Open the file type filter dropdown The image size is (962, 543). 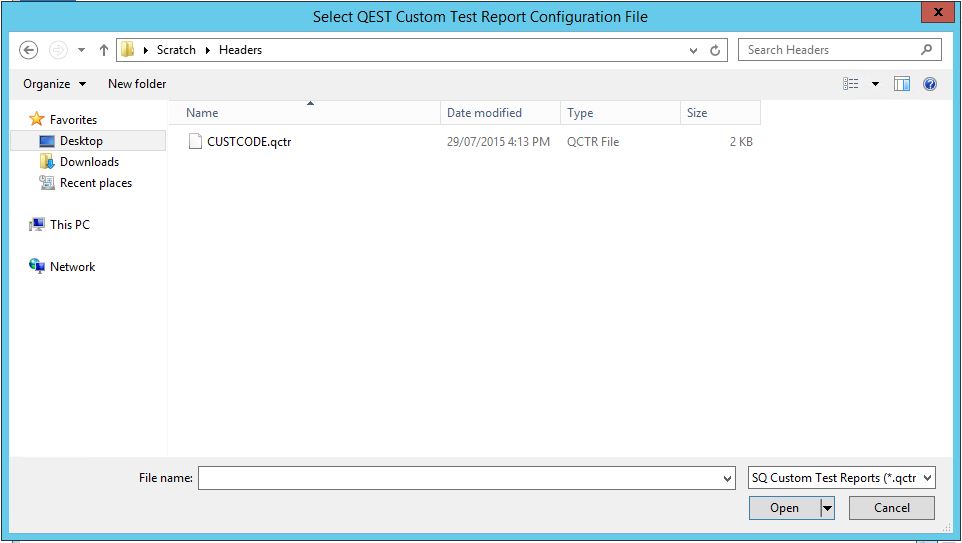coord(926,478)
